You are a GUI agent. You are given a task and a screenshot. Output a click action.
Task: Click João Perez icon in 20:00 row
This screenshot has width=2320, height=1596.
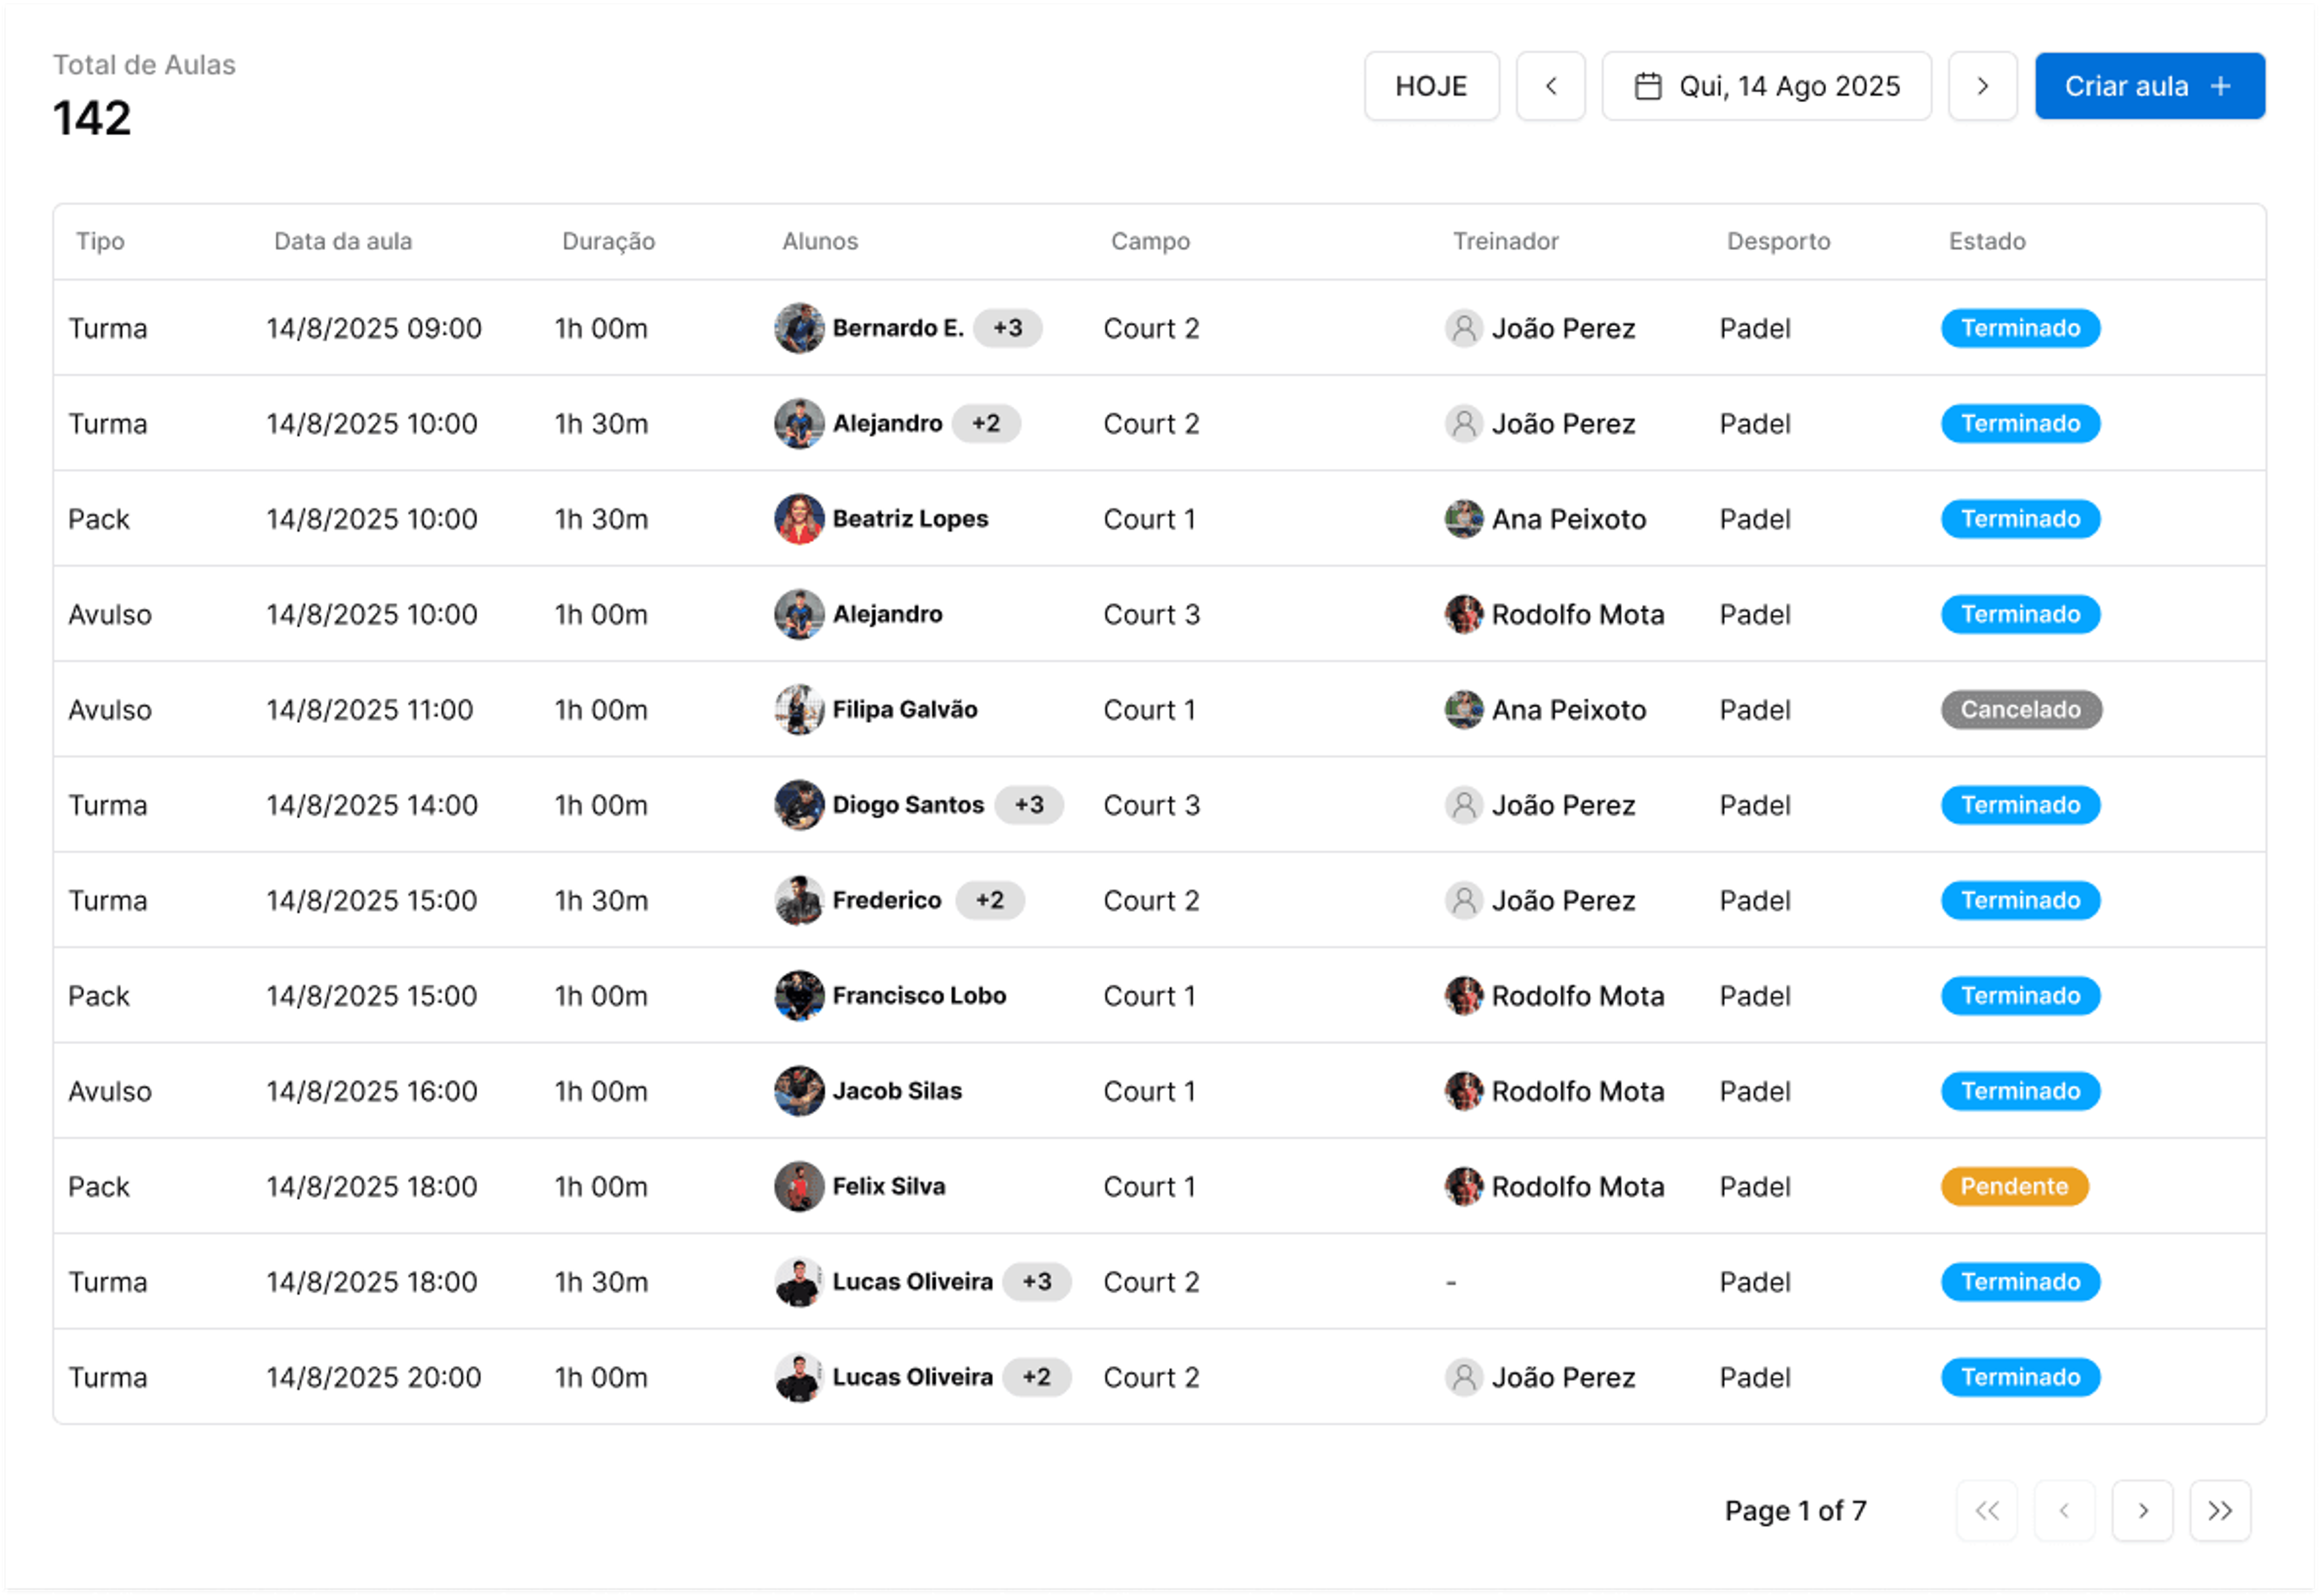(1463, 1377)
